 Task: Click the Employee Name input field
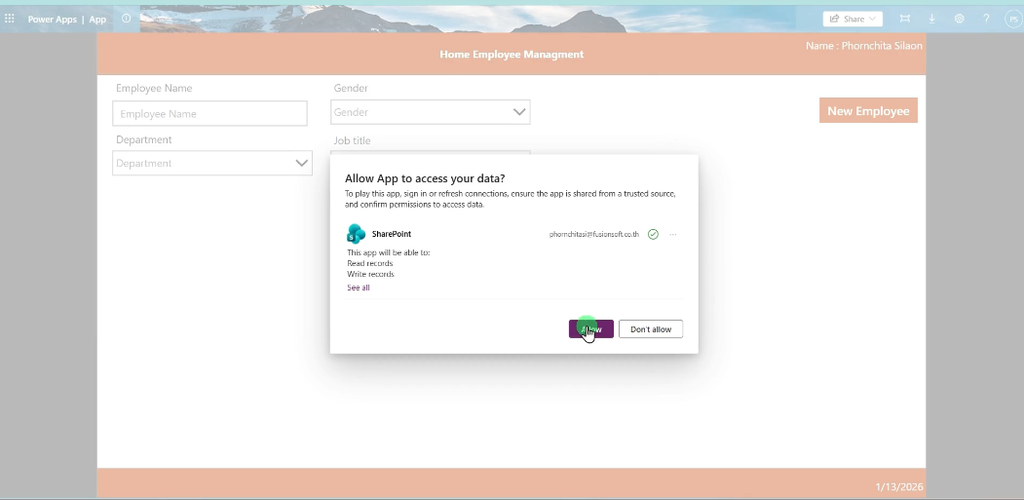point(210,114)
